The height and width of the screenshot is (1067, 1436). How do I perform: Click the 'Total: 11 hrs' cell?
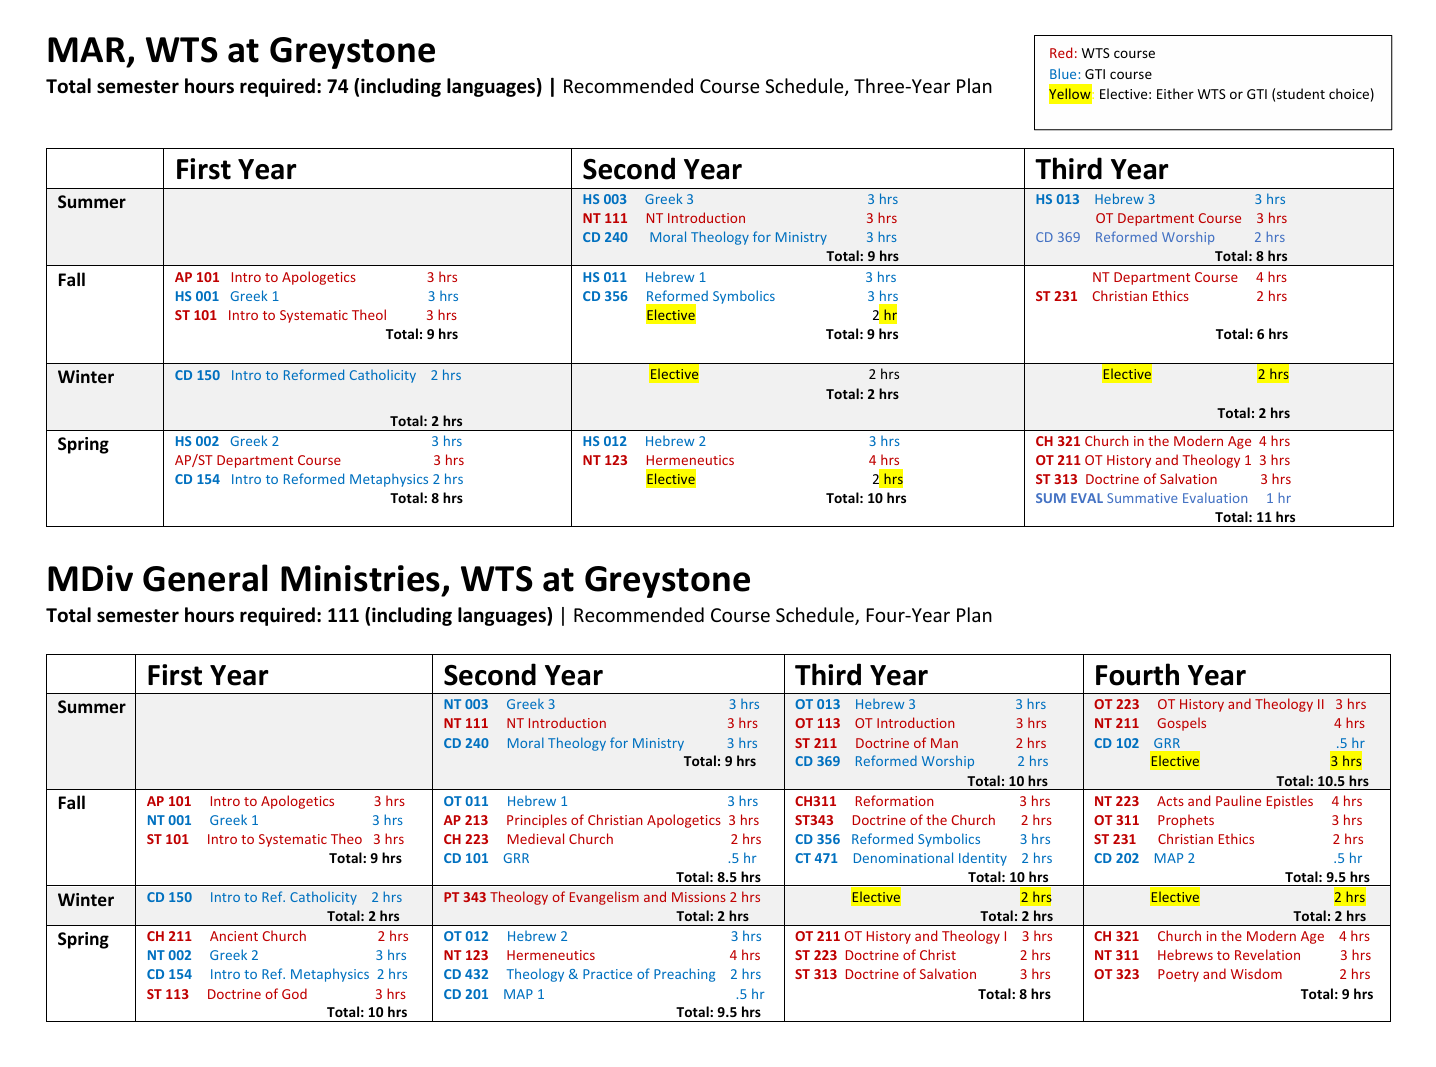(1255, 518)
